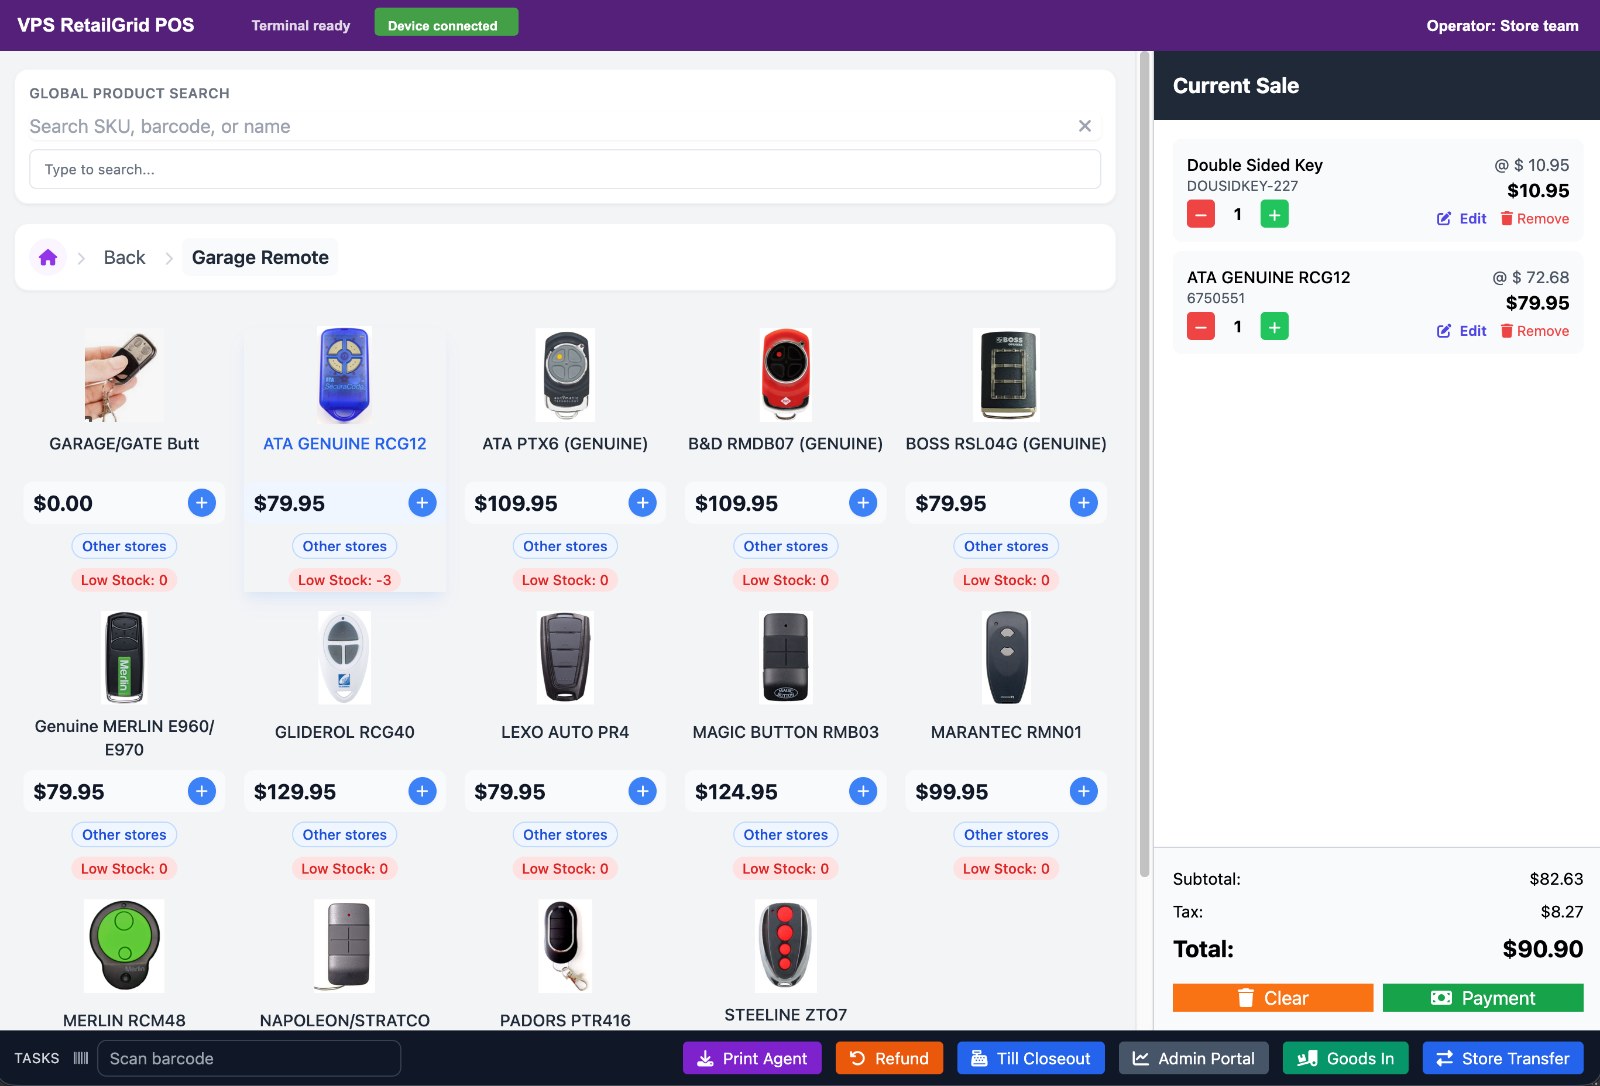Check other stores for GARAGE/GATE Butt
The image size is (1600, 1086).
point(124,546)
